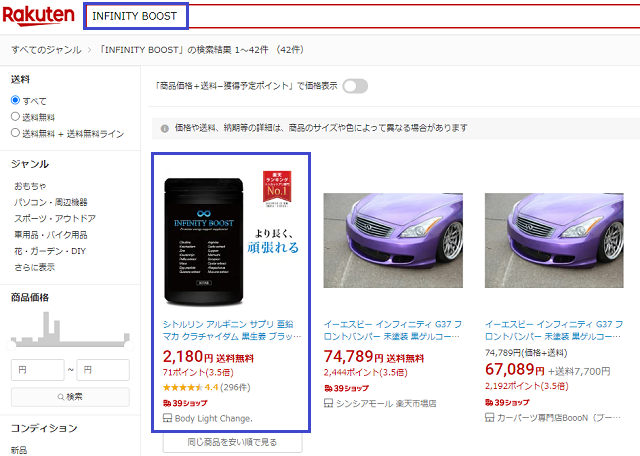Open the INFINITY BOOST supplement product image
The image size is (640, 456).
231,240
